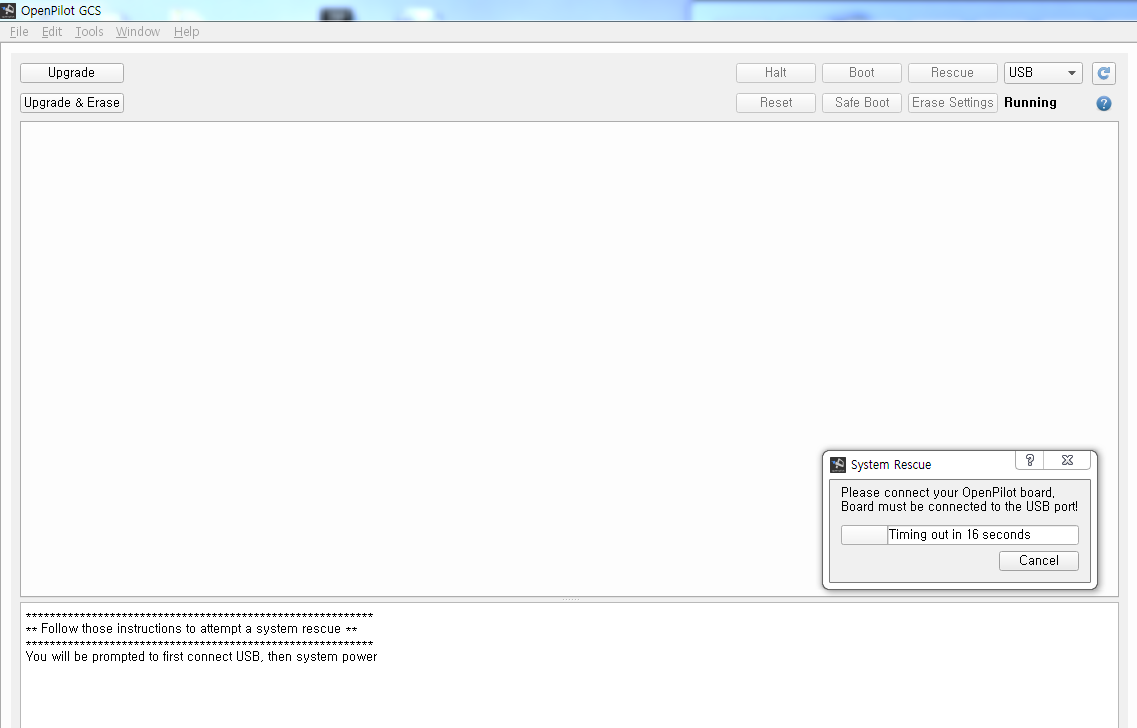The height and width of the screenshot is (728, 1137).
Task: Close the System Rescue dialog
Action: (x=1067, y=460)
